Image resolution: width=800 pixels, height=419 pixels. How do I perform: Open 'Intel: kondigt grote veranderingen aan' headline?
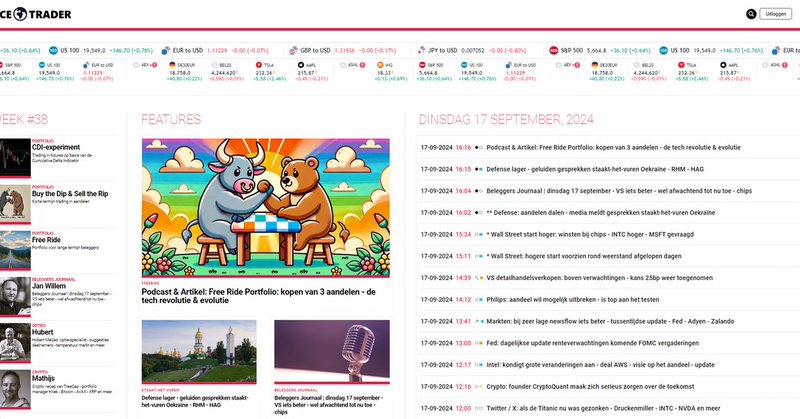601,365
